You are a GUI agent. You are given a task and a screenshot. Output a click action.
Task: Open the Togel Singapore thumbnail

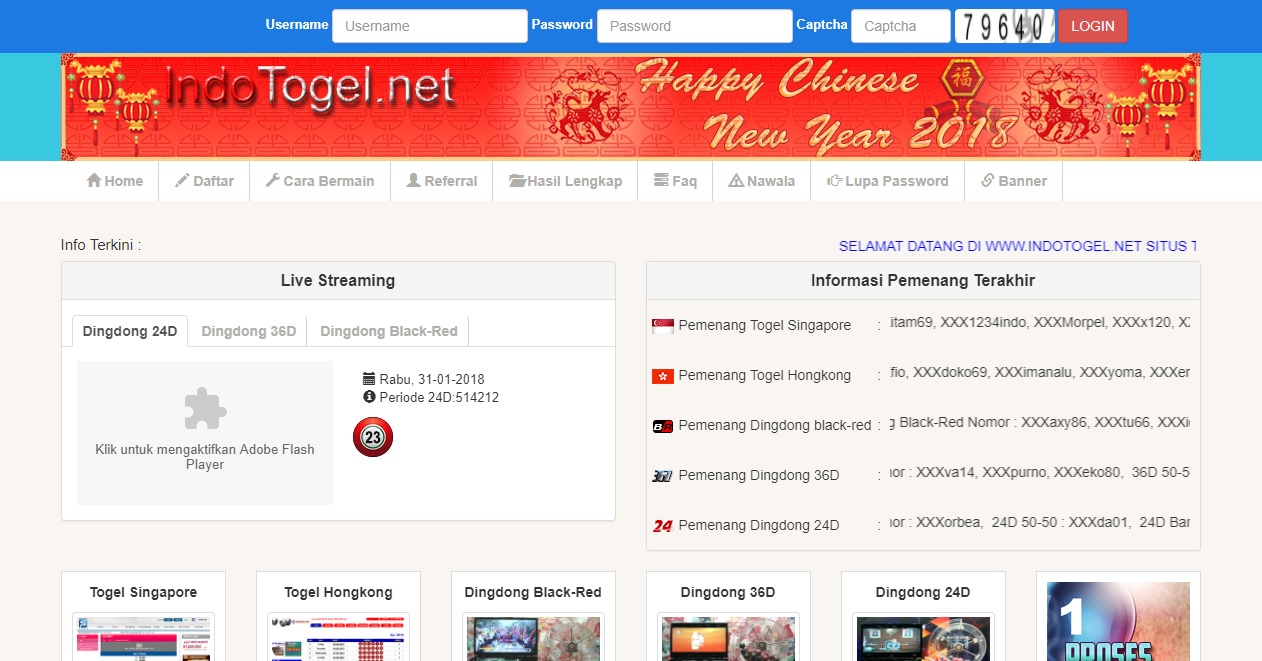[x=143, y=637]
